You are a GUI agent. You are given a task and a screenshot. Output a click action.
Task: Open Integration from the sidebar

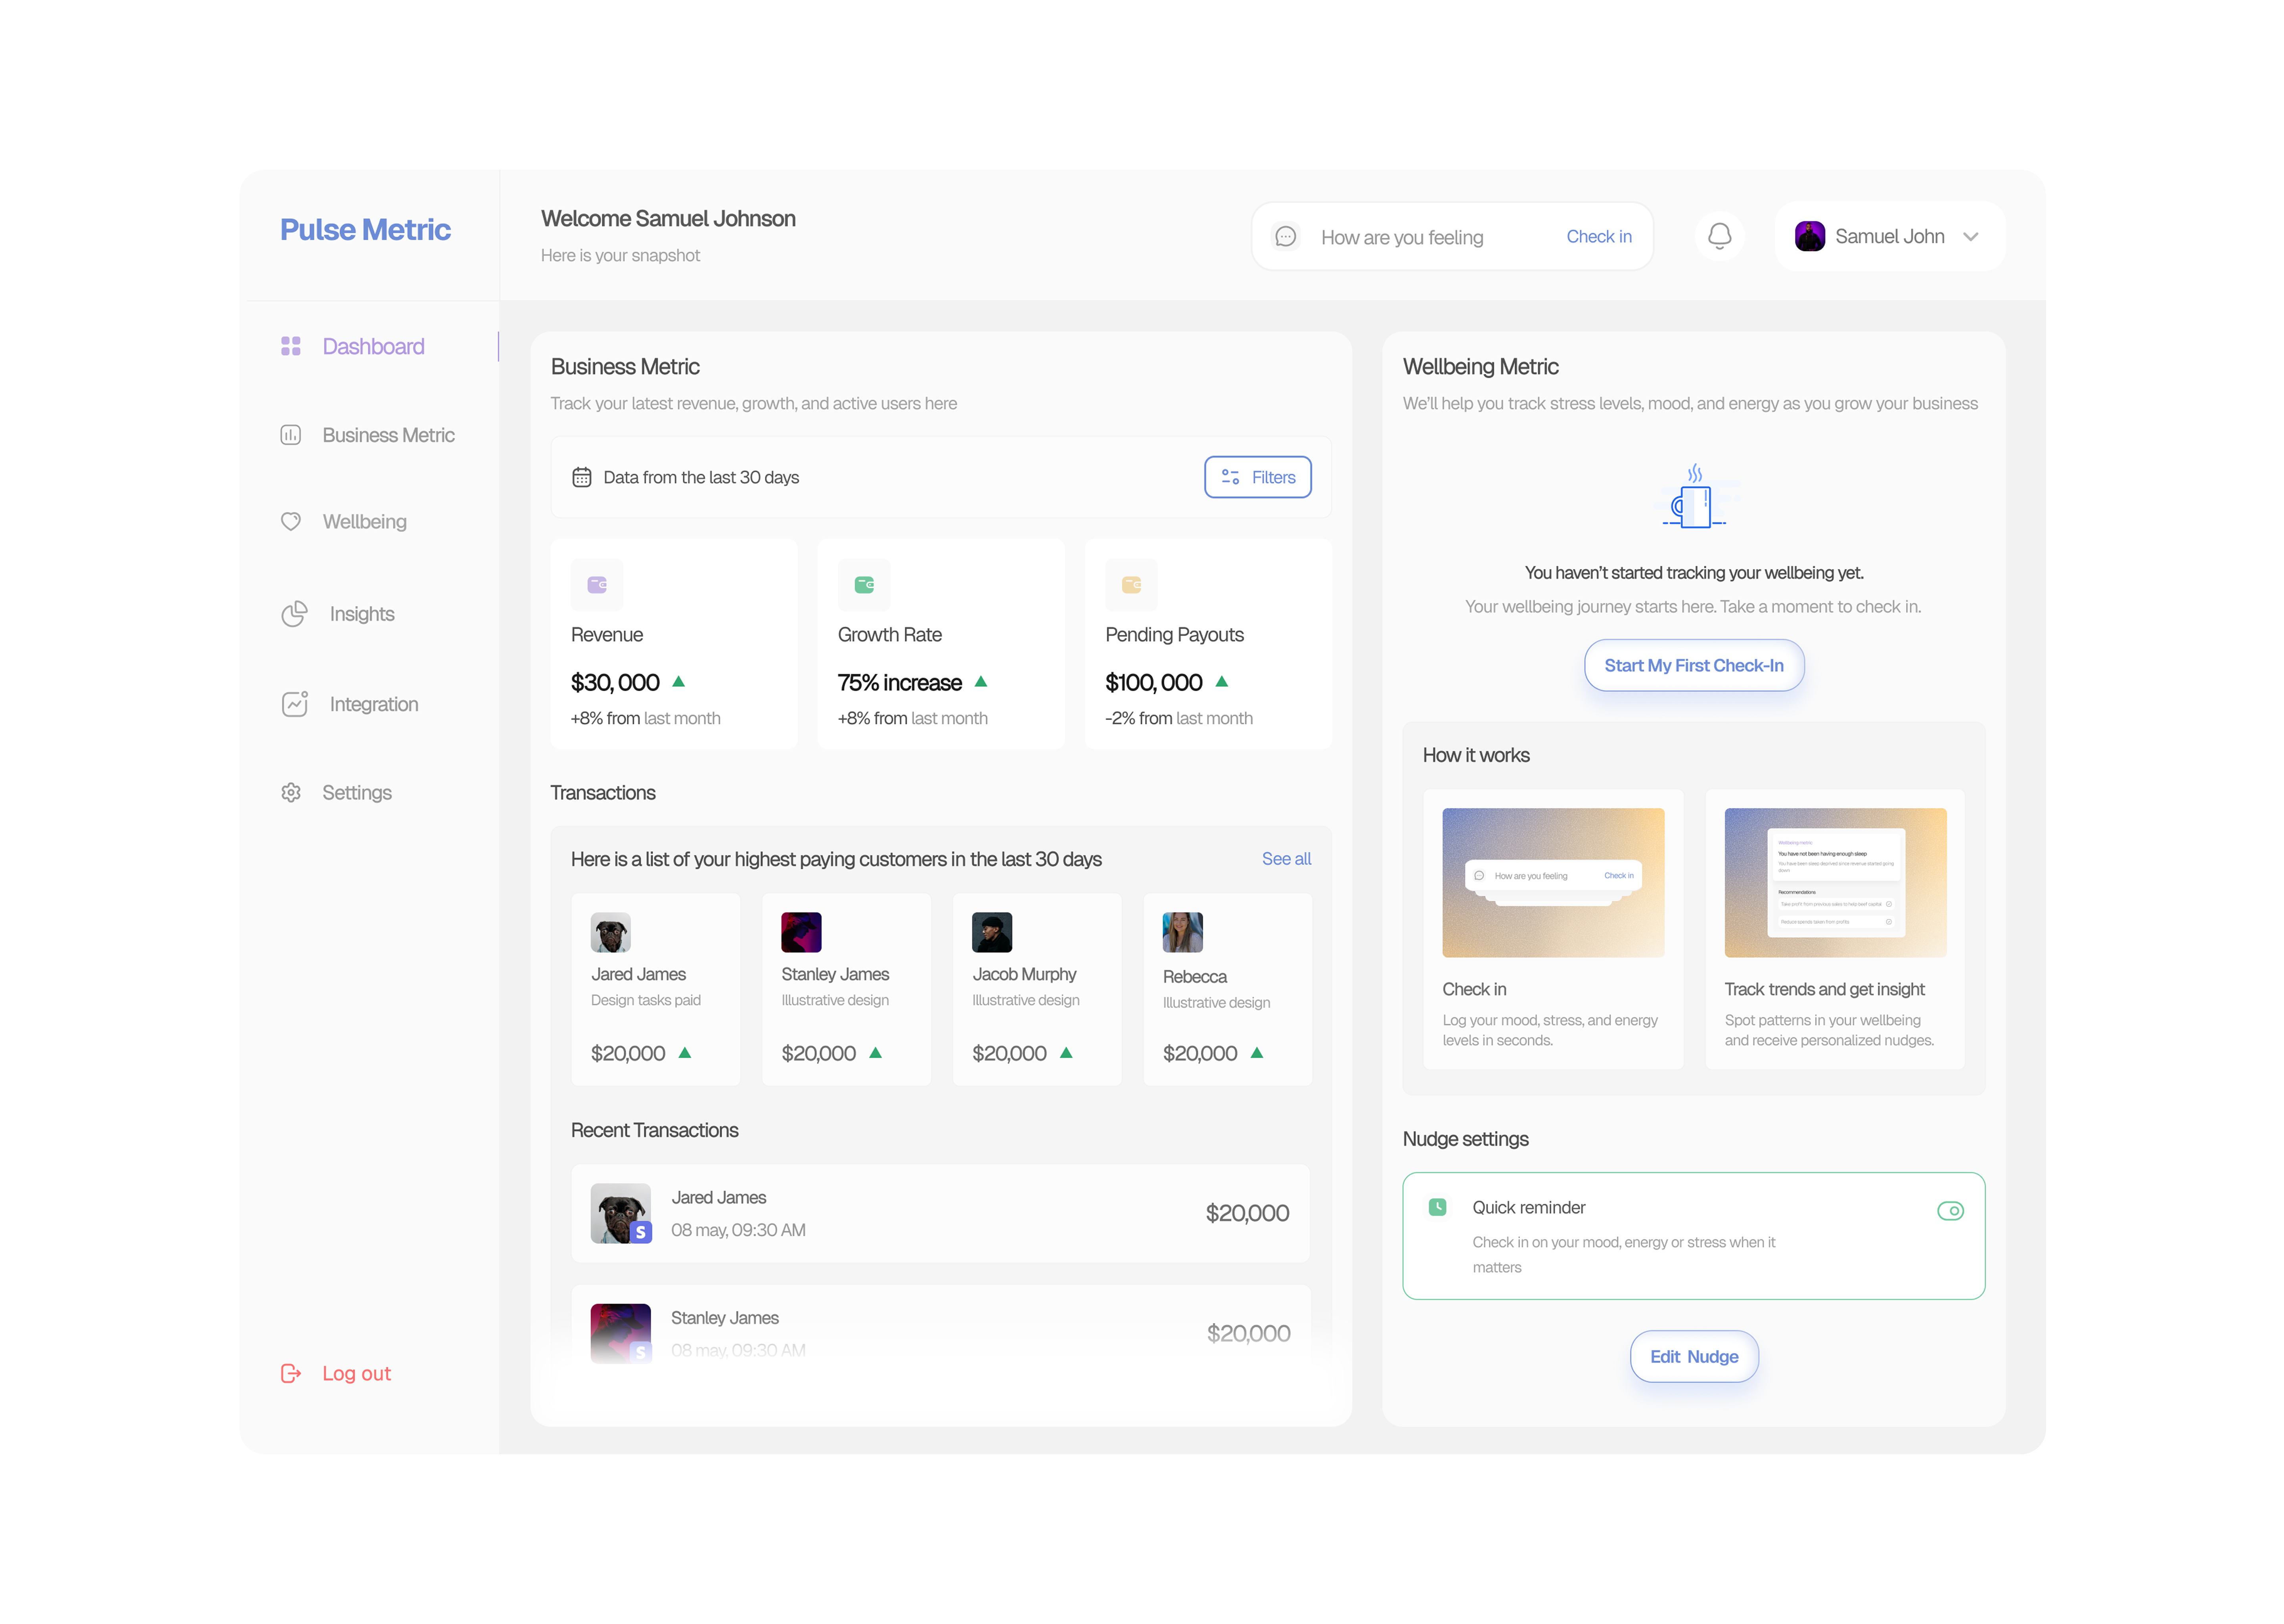373,704
